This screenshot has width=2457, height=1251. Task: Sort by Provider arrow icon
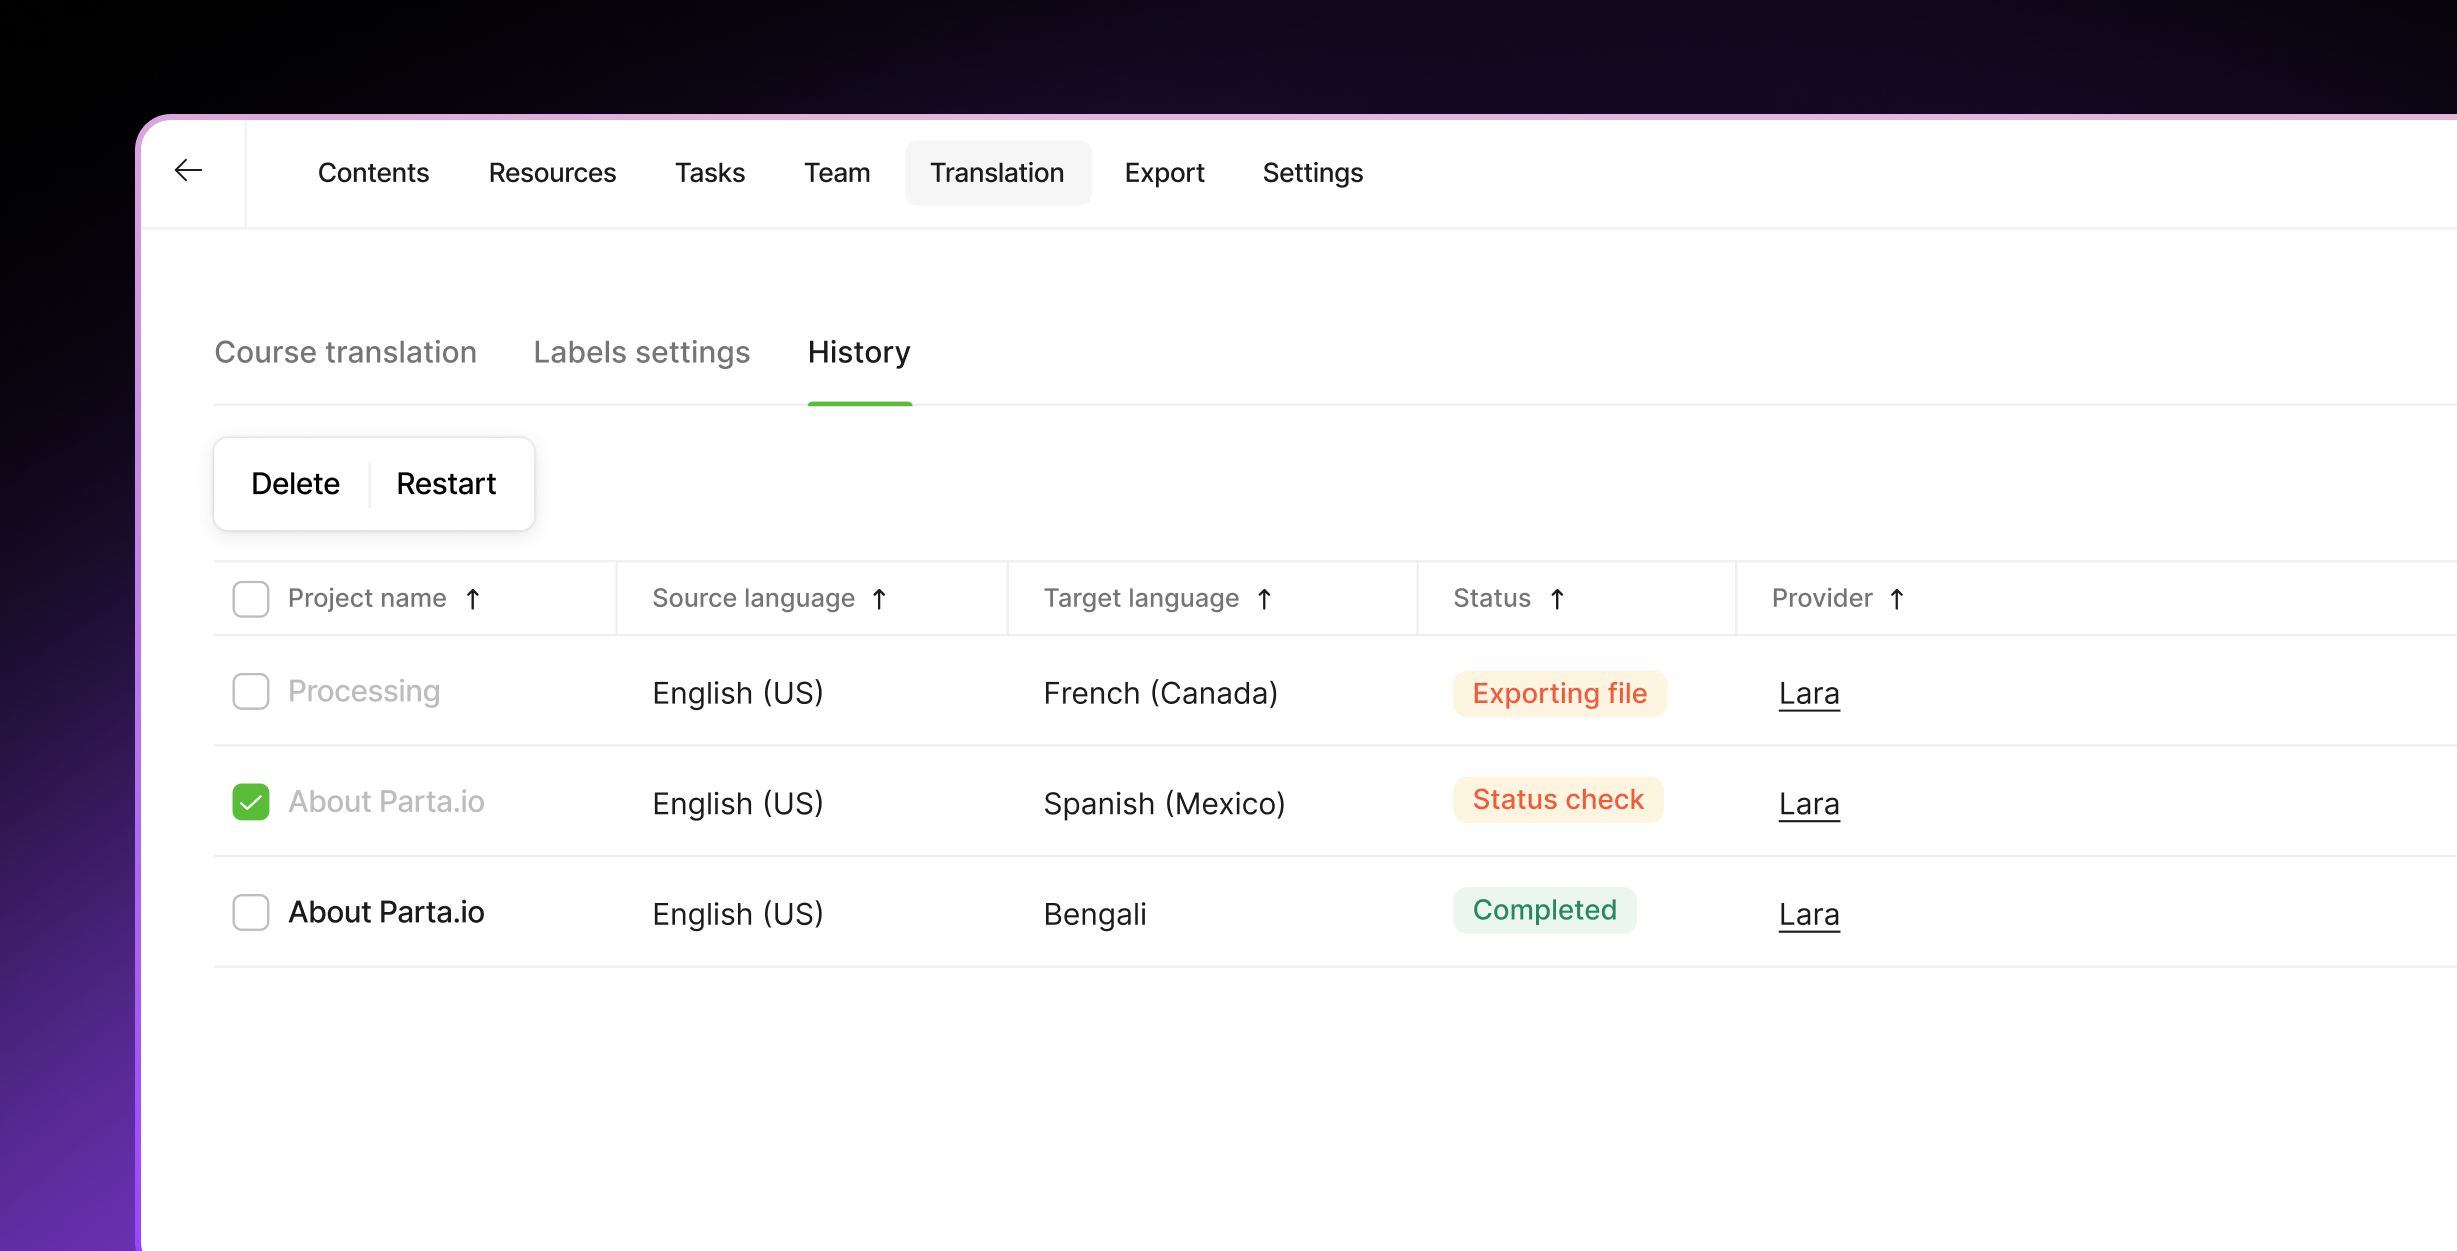(x=1897, y=599)
